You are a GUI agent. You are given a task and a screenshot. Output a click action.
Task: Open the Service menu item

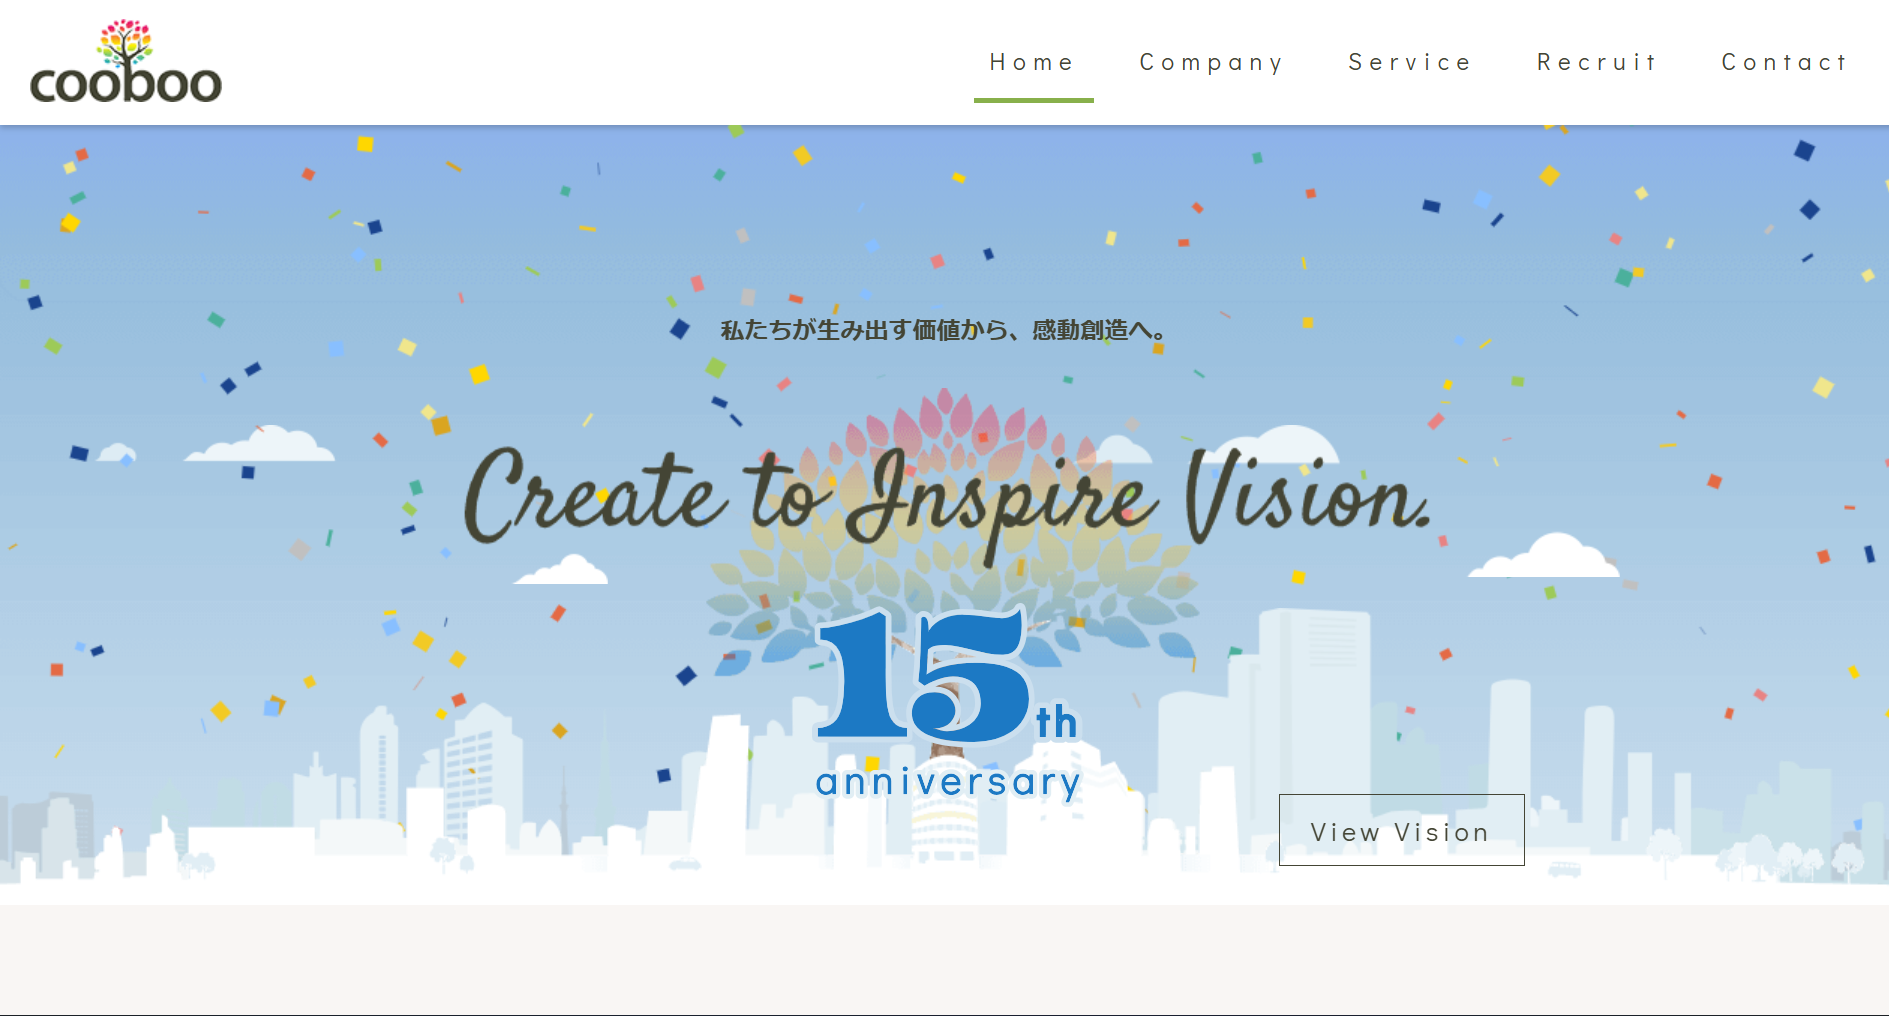1410,62
